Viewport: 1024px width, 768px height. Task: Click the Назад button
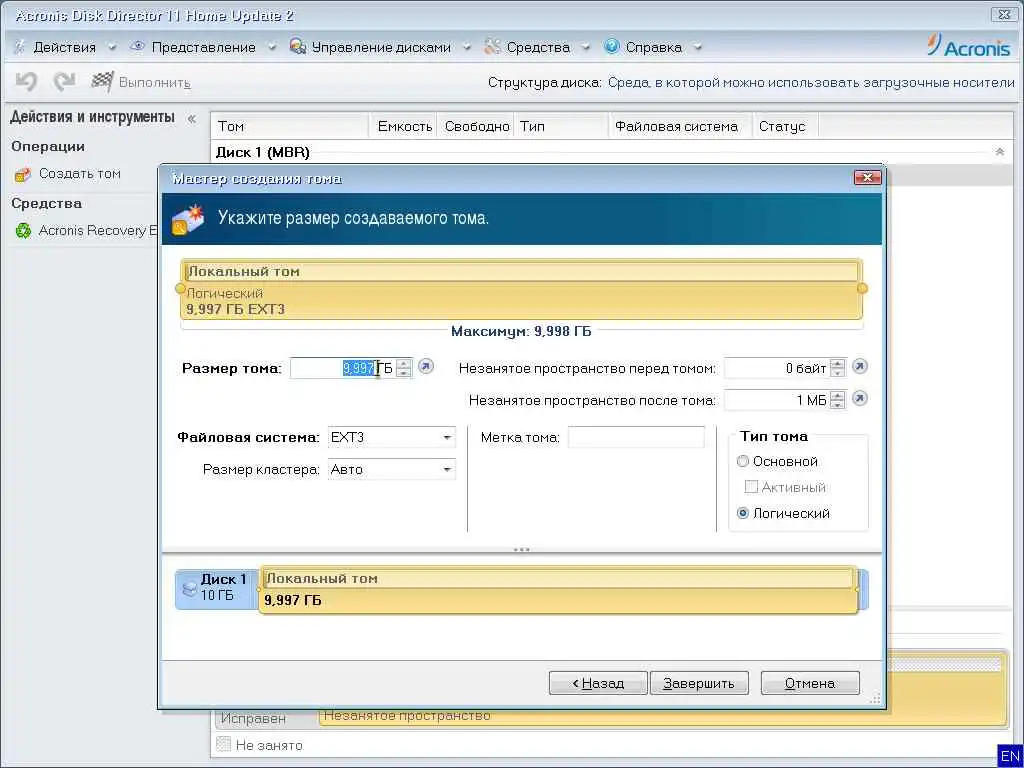coord(598,683)
